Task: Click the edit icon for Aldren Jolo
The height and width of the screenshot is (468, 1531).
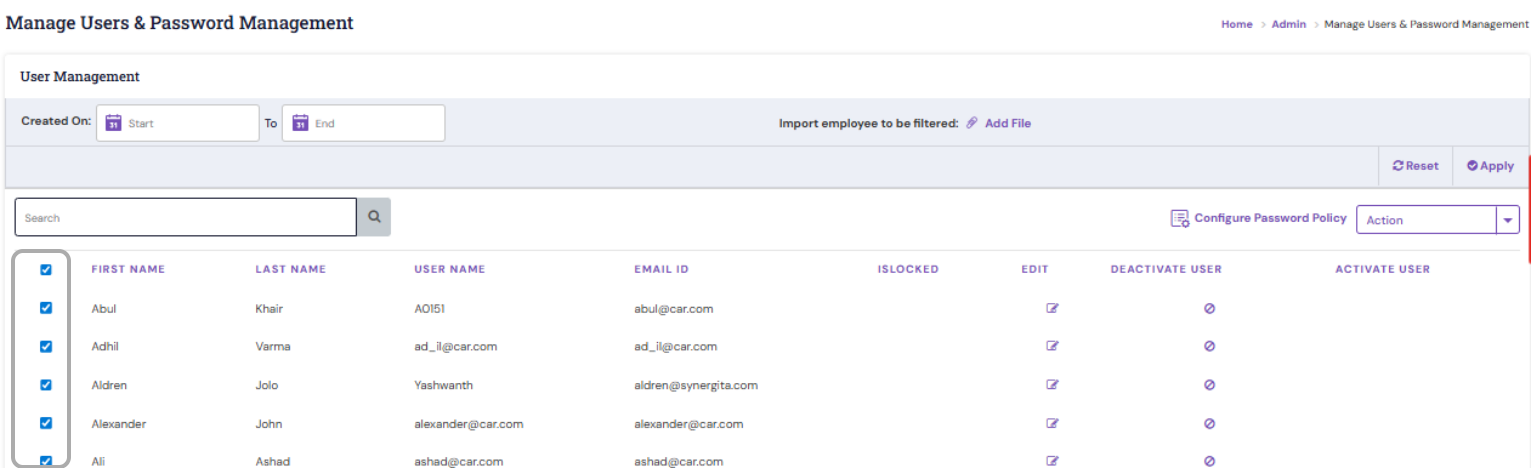Action: click(x=1052, y=384)
